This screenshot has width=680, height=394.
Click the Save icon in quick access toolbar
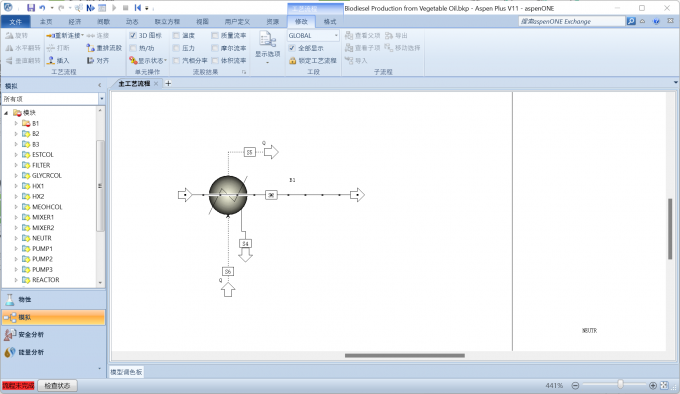coord(31,8)
